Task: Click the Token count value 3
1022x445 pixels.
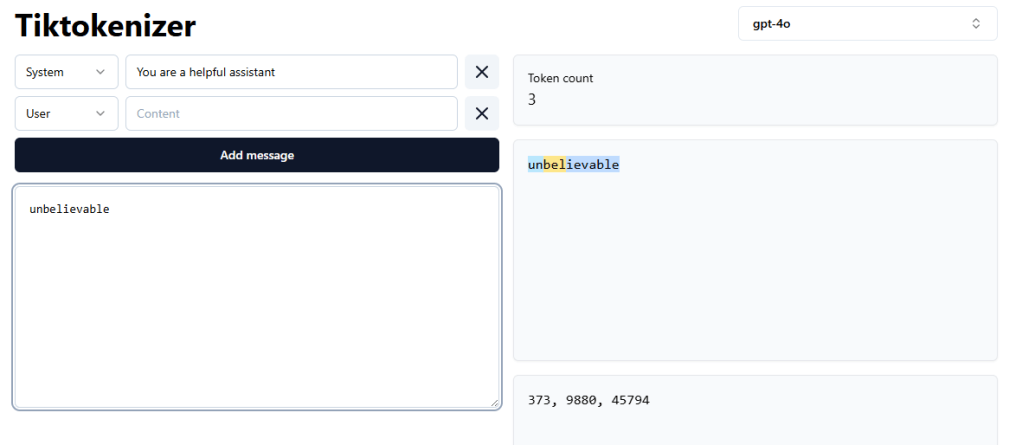Action: click(532, 99)
